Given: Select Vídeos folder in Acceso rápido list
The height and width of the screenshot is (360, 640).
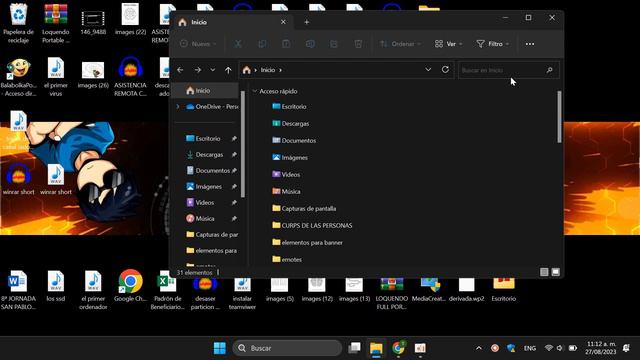Looking at the screenshot, I should point(286,174).
